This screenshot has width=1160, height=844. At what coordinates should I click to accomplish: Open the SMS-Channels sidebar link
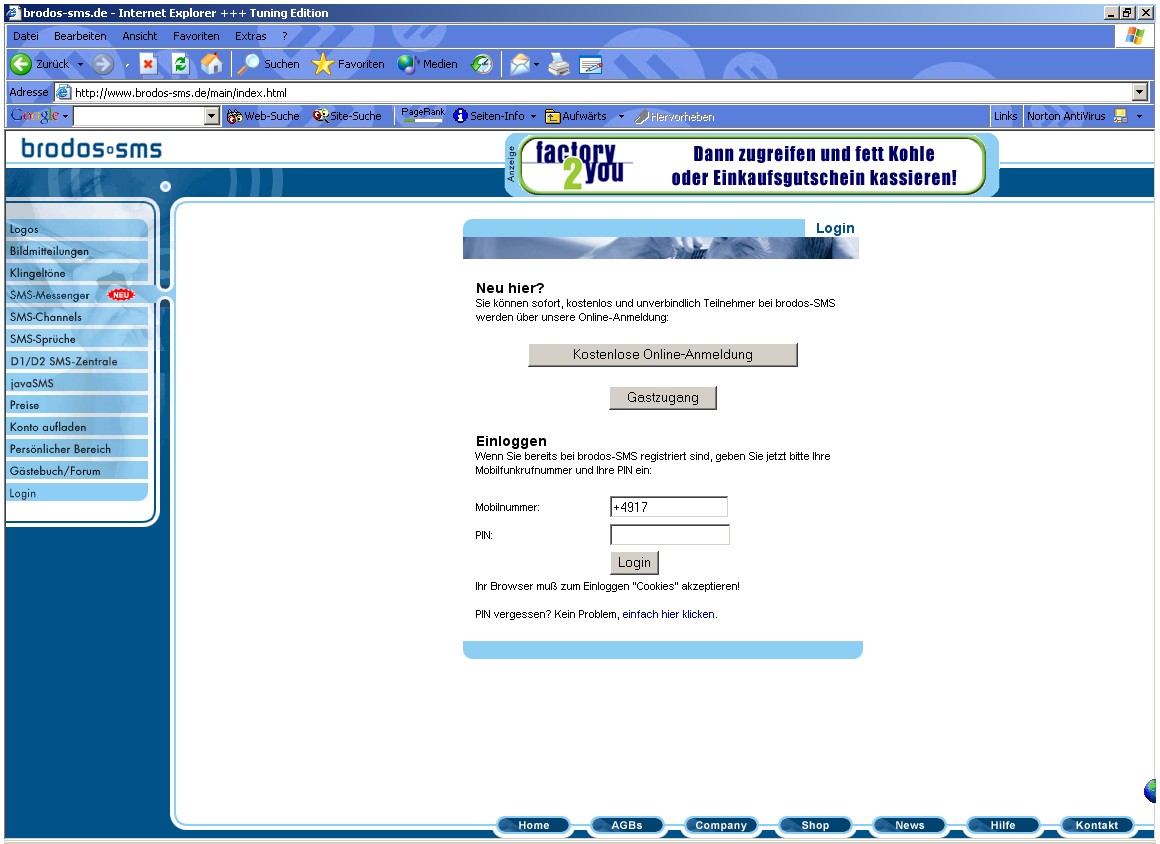coord(77,317)
